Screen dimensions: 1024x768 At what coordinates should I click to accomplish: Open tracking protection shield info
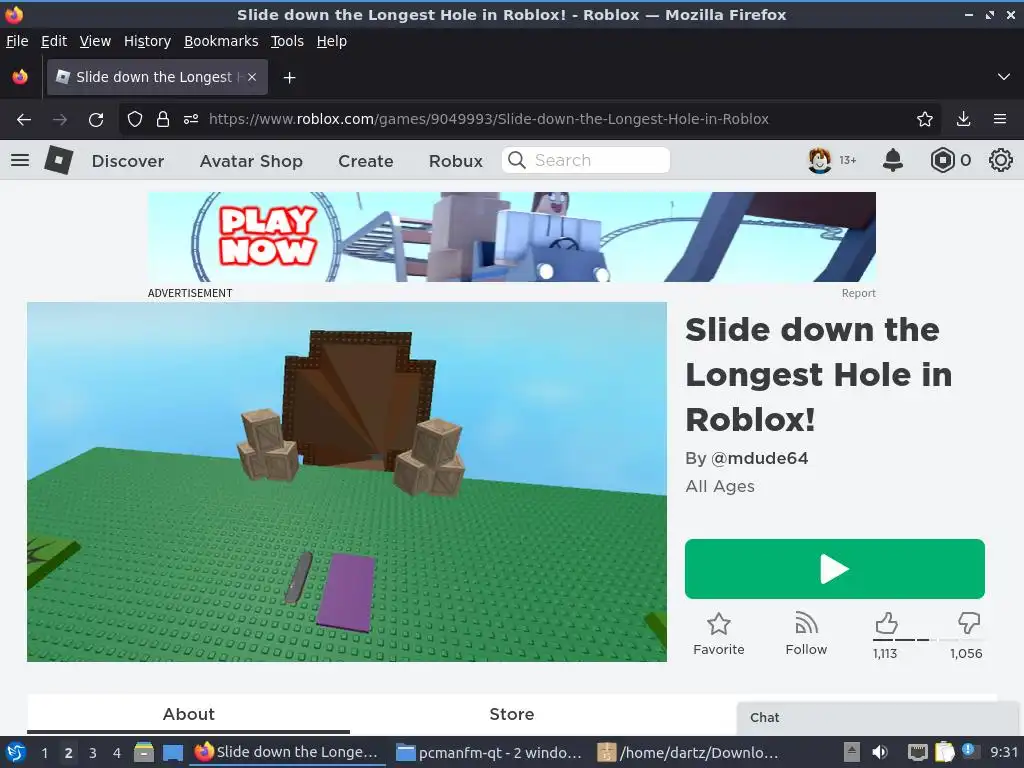point(135,119)
